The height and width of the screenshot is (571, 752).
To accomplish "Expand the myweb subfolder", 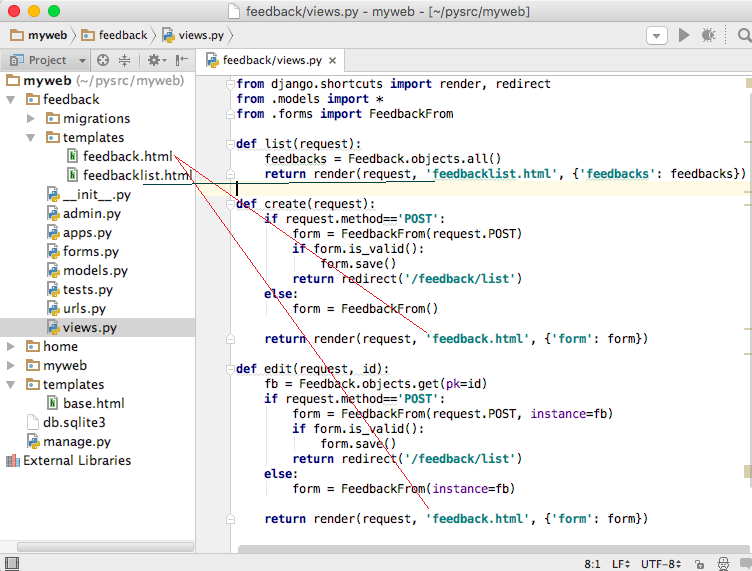I will tap(11, 365).
